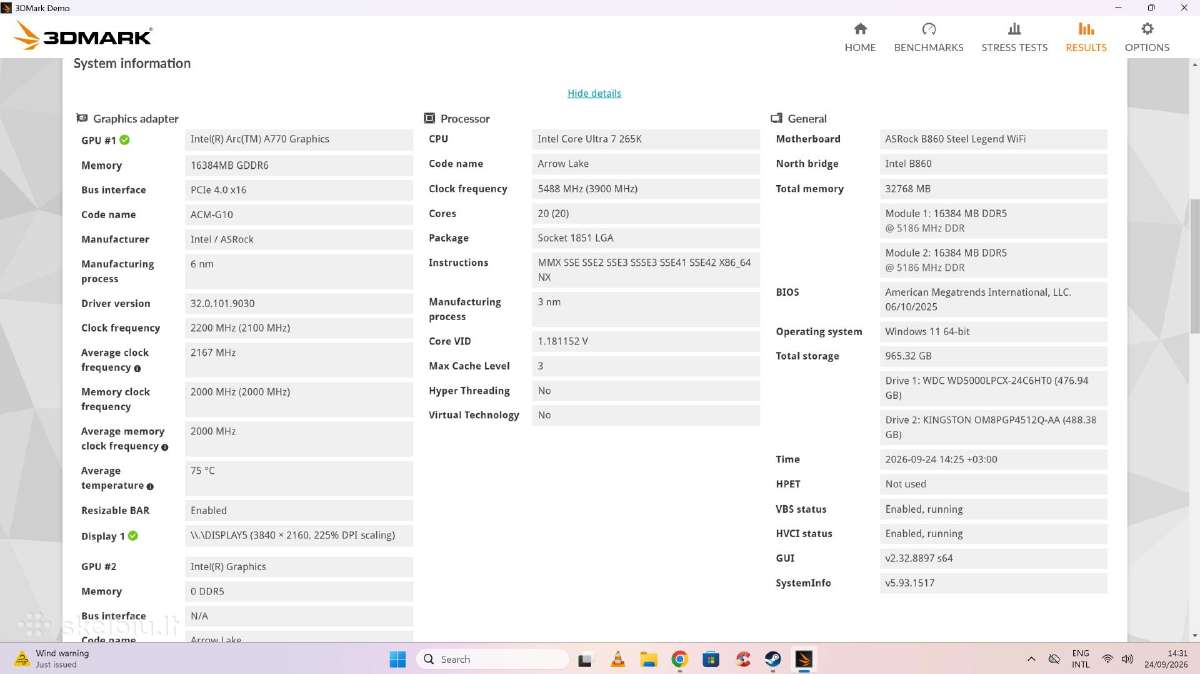Image resolution: width=1200 pixels, height=674 pixels.
Task: Open the Windows Start menu
Action: (398, 659)
